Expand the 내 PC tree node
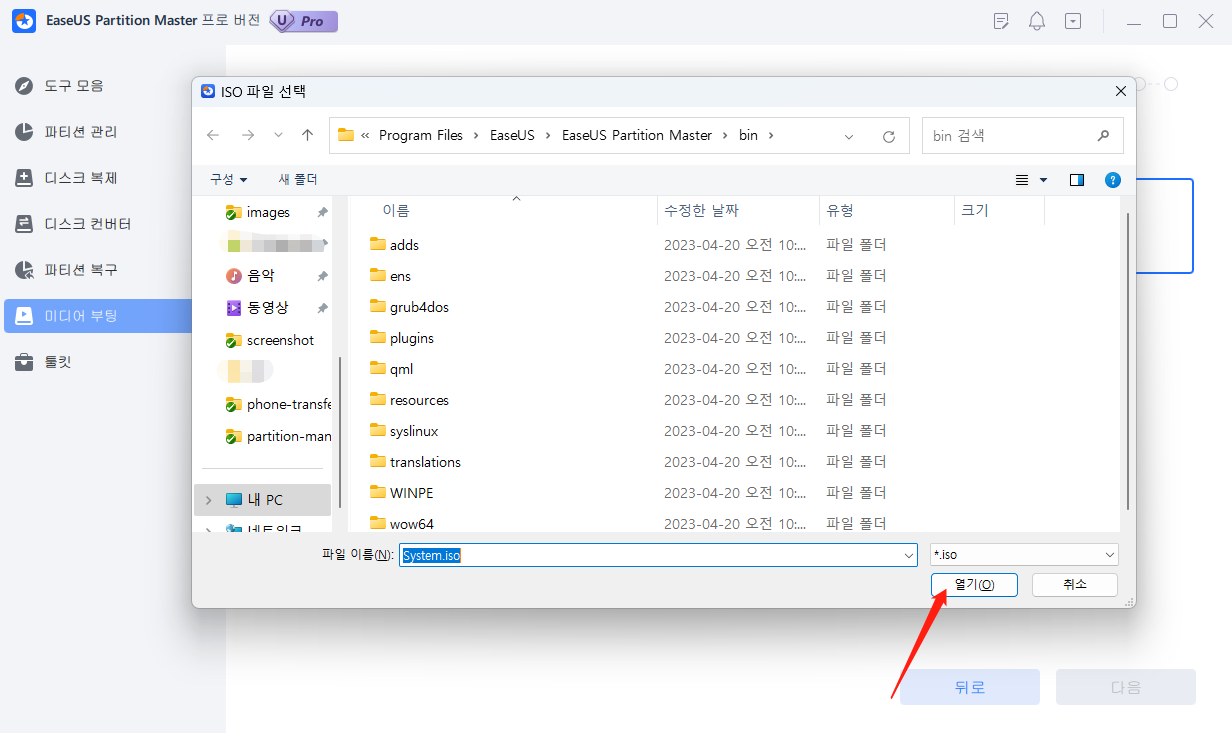The width and height of the screenshot is (1232, 733). click(208, 500)
